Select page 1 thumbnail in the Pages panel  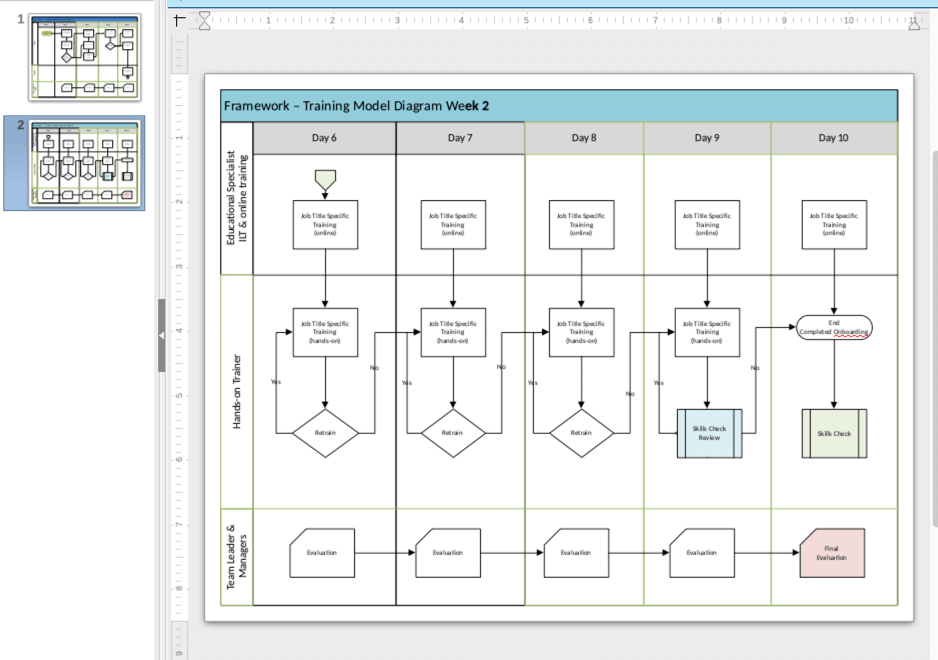click(x=84, y=57)
